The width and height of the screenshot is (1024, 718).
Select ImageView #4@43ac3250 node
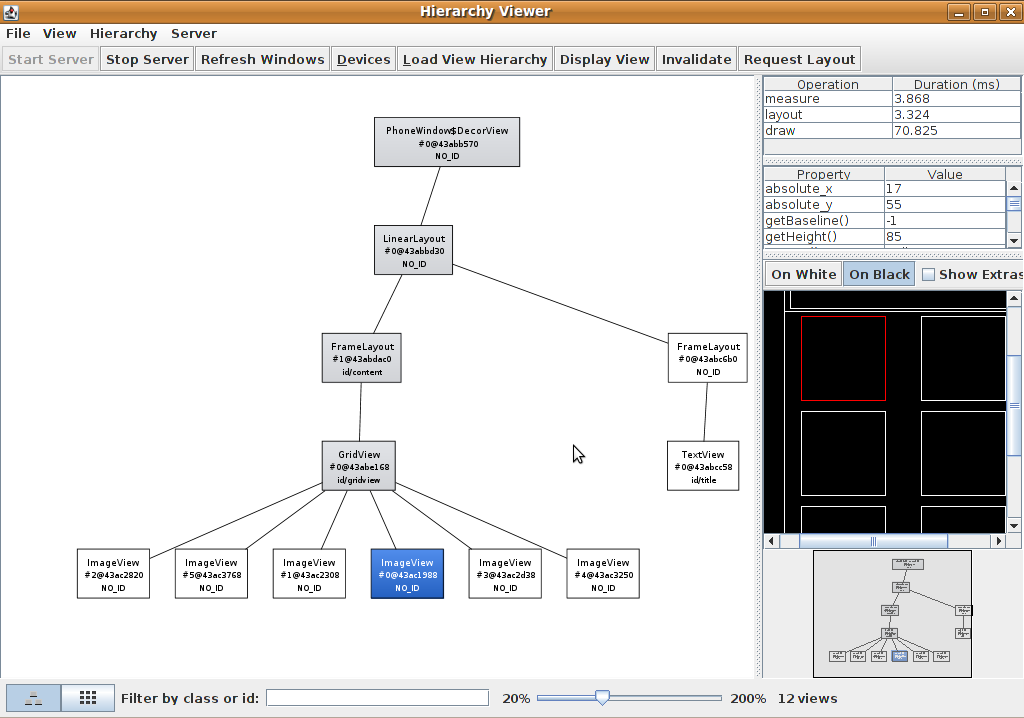click(x=603, y=574)
